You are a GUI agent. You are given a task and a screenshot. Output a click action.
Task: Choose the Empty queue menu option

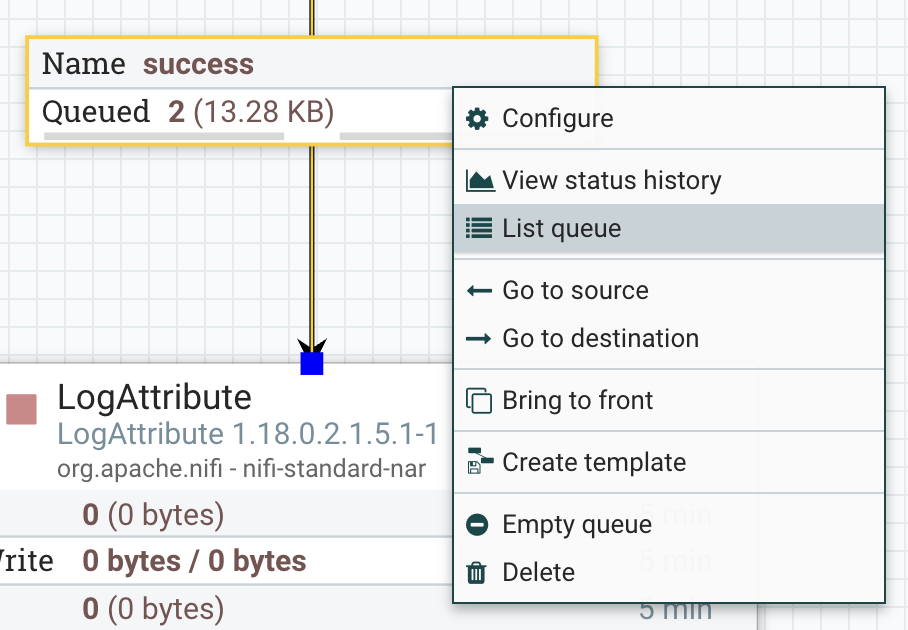[x=576, y=525]
